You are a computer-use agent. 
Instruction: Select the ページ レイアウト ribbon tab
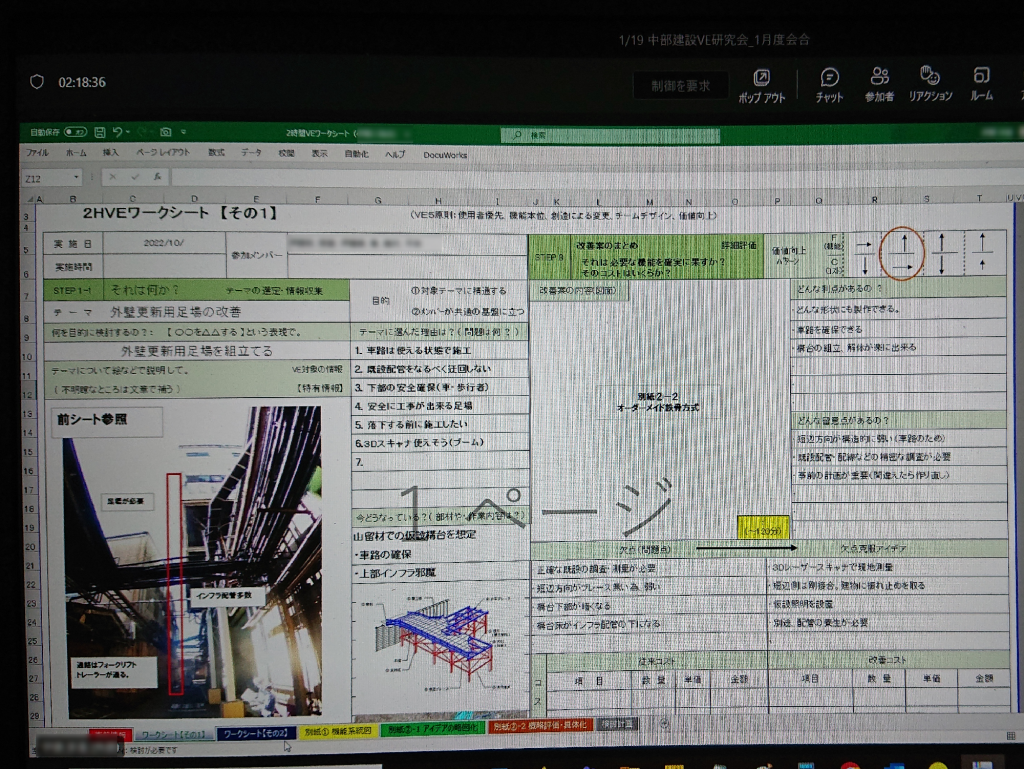click(163, 153)
